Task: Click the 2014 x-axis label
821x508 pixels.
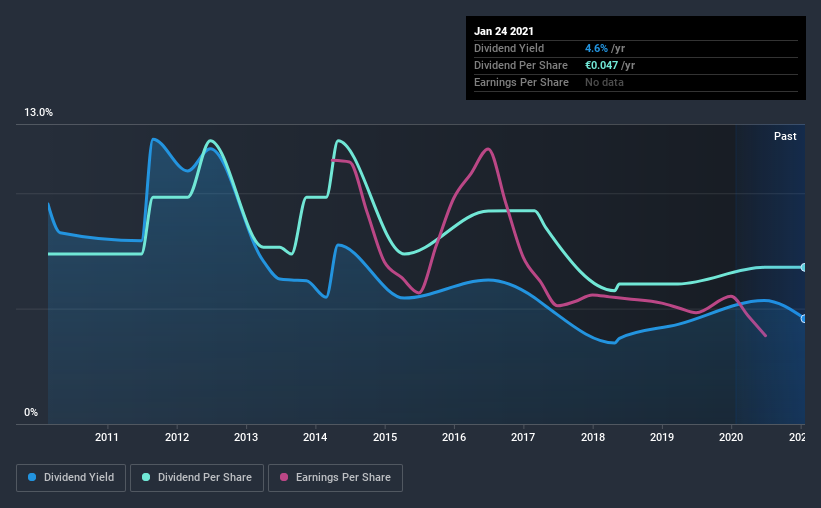Action: (x=315, y=437)
